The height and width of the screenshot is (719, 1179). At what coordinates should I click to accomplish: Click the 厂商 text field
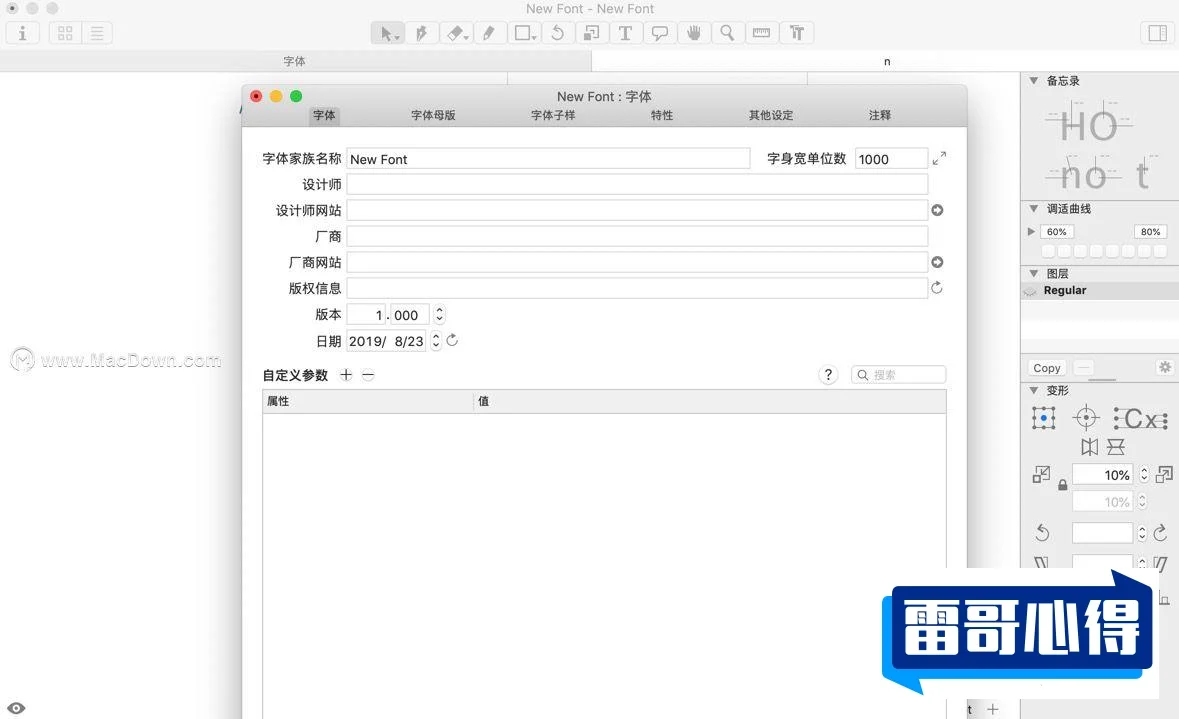pos(637,236)
